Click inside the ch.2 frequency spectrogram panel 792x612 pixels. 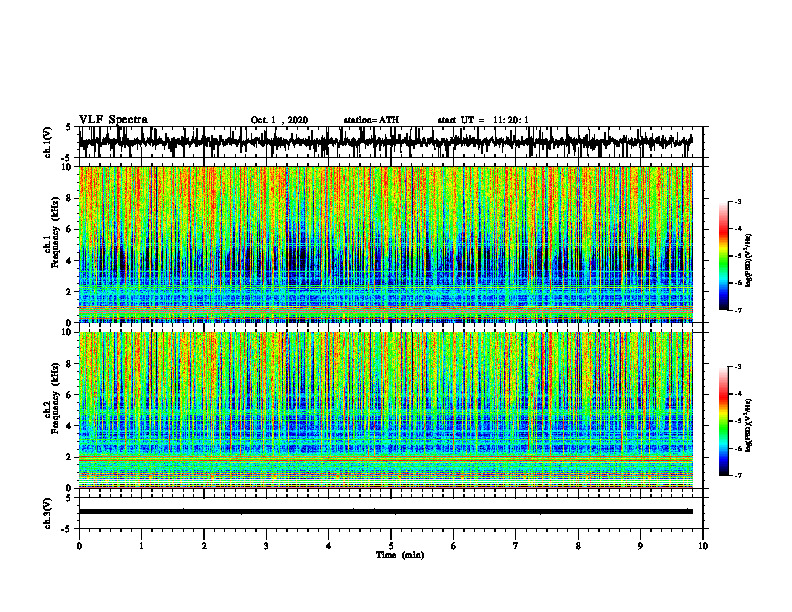[x=390, y=410]
